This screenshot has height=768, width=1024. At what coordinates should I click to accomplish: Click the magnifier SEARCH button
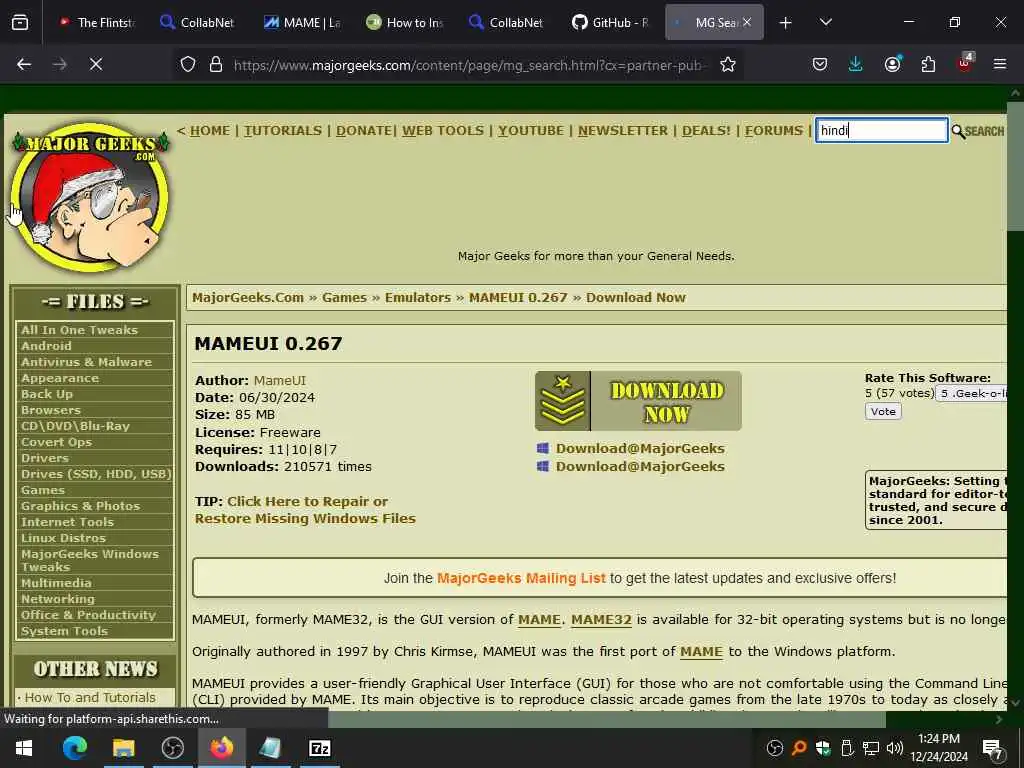point(978,131)
